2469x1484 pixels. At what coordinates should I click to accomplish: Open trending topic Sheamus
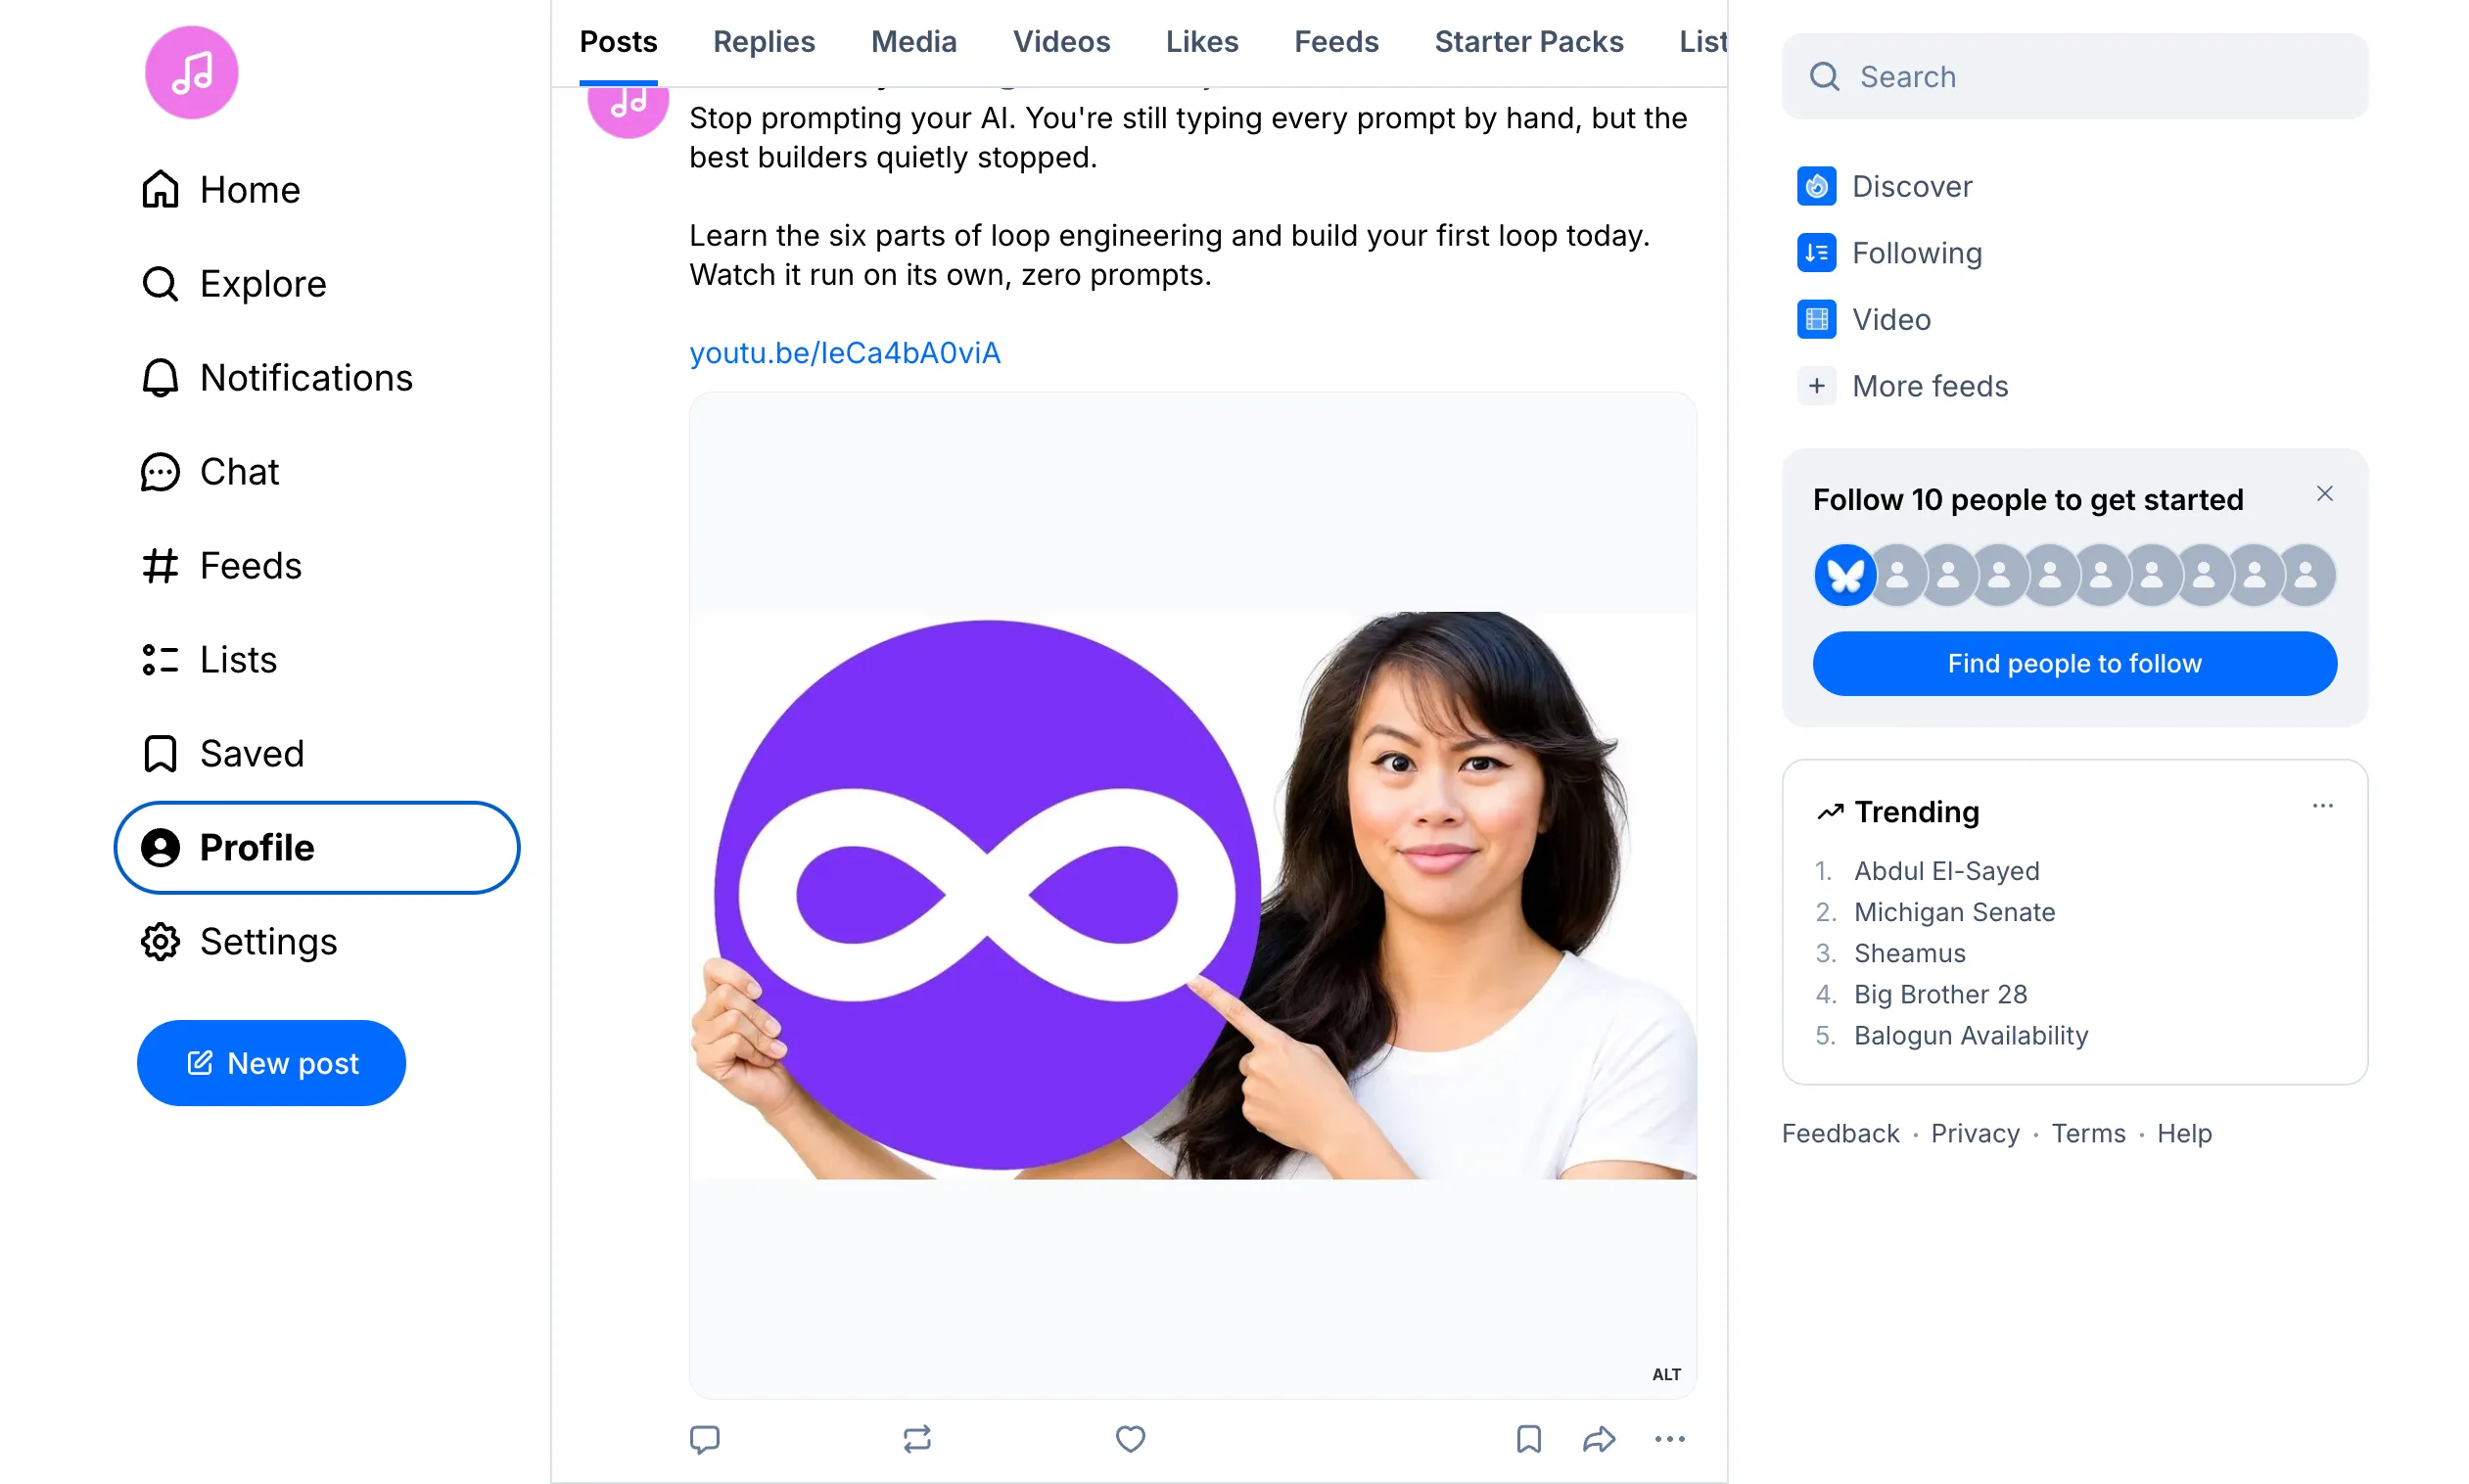point(1909,953)
